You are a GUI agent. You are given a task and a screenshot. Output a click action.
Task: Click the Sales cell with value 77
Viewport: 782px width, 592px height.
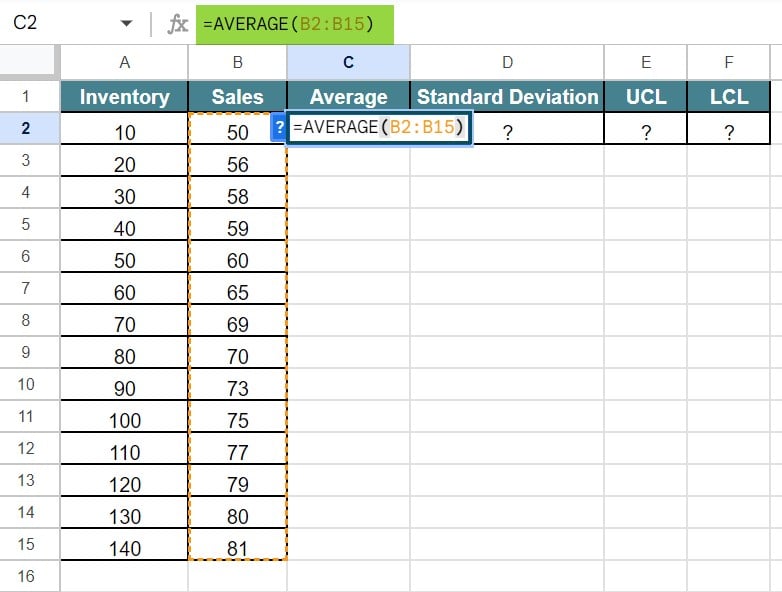click(x=237, y=448)
